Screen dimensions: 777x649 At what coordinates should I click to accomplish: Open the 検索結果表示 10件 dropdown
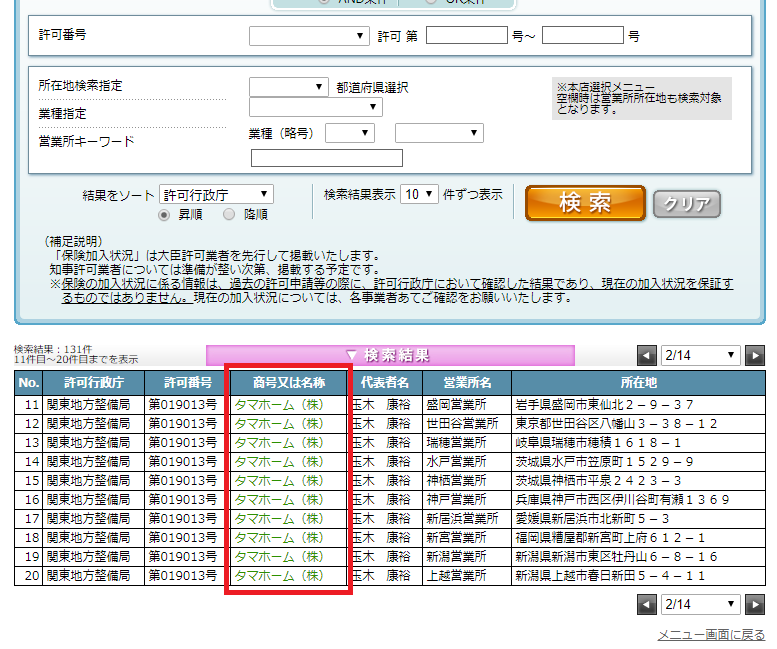pyautogui.click(x=419, y=194)
